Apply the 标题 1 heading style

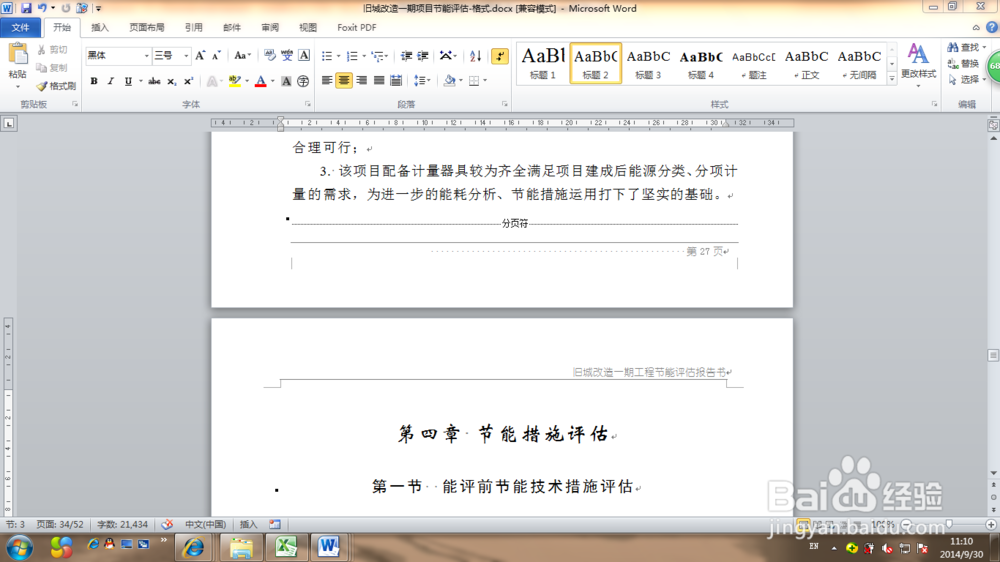pos(543,63)
